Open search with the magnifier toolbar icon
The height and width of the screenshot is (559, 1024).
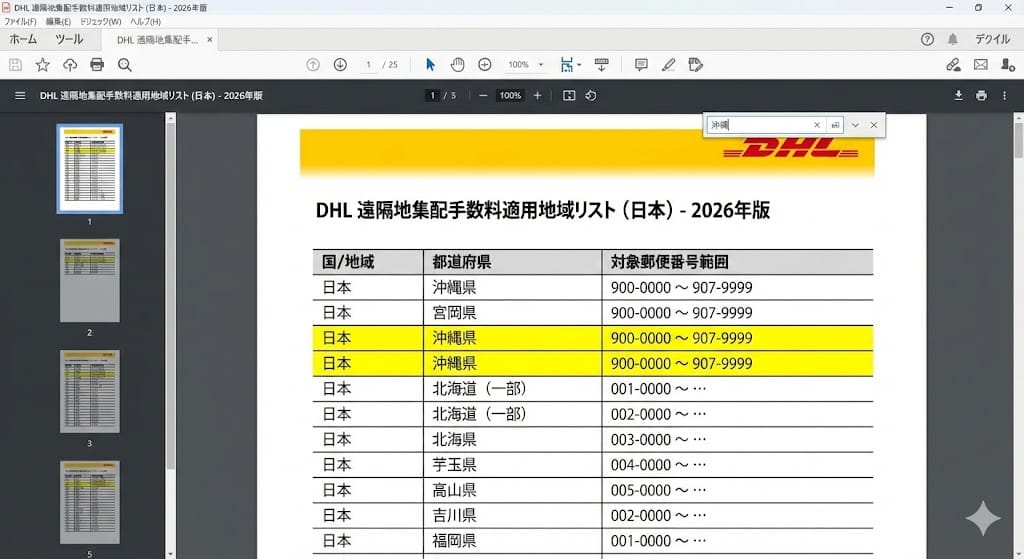tap(125, 65)
